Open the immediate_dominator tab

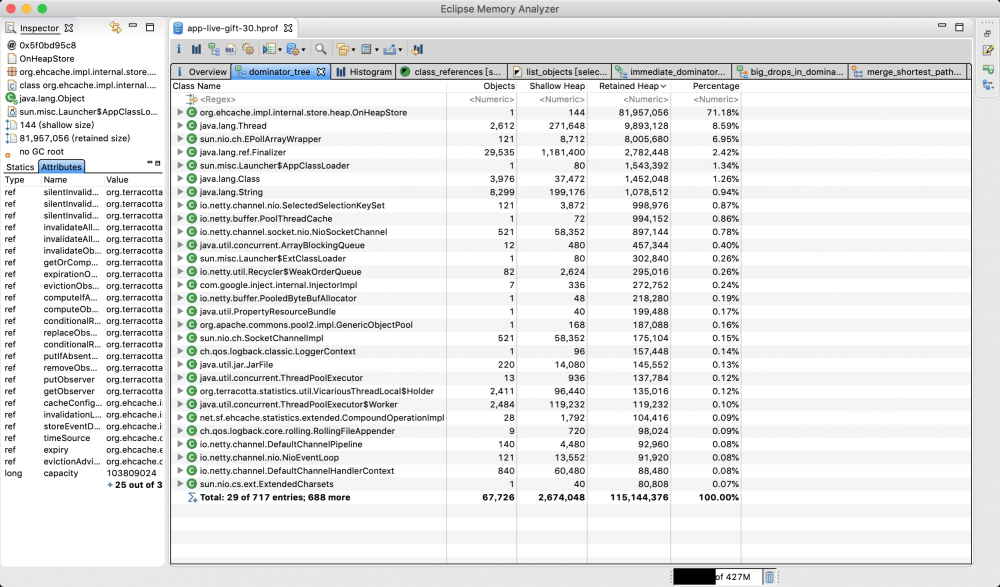tap(671, 72)
